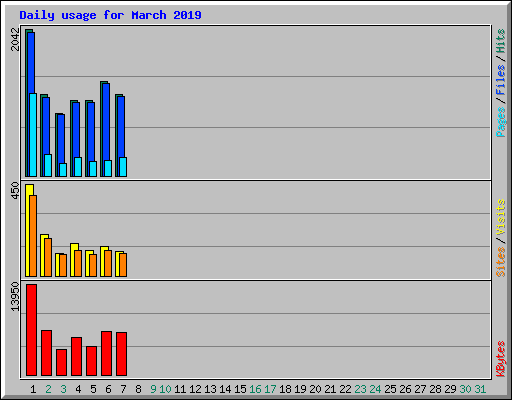Click the 450 axis value label
This screenshot has height=400, width=512.
(15, 190)
